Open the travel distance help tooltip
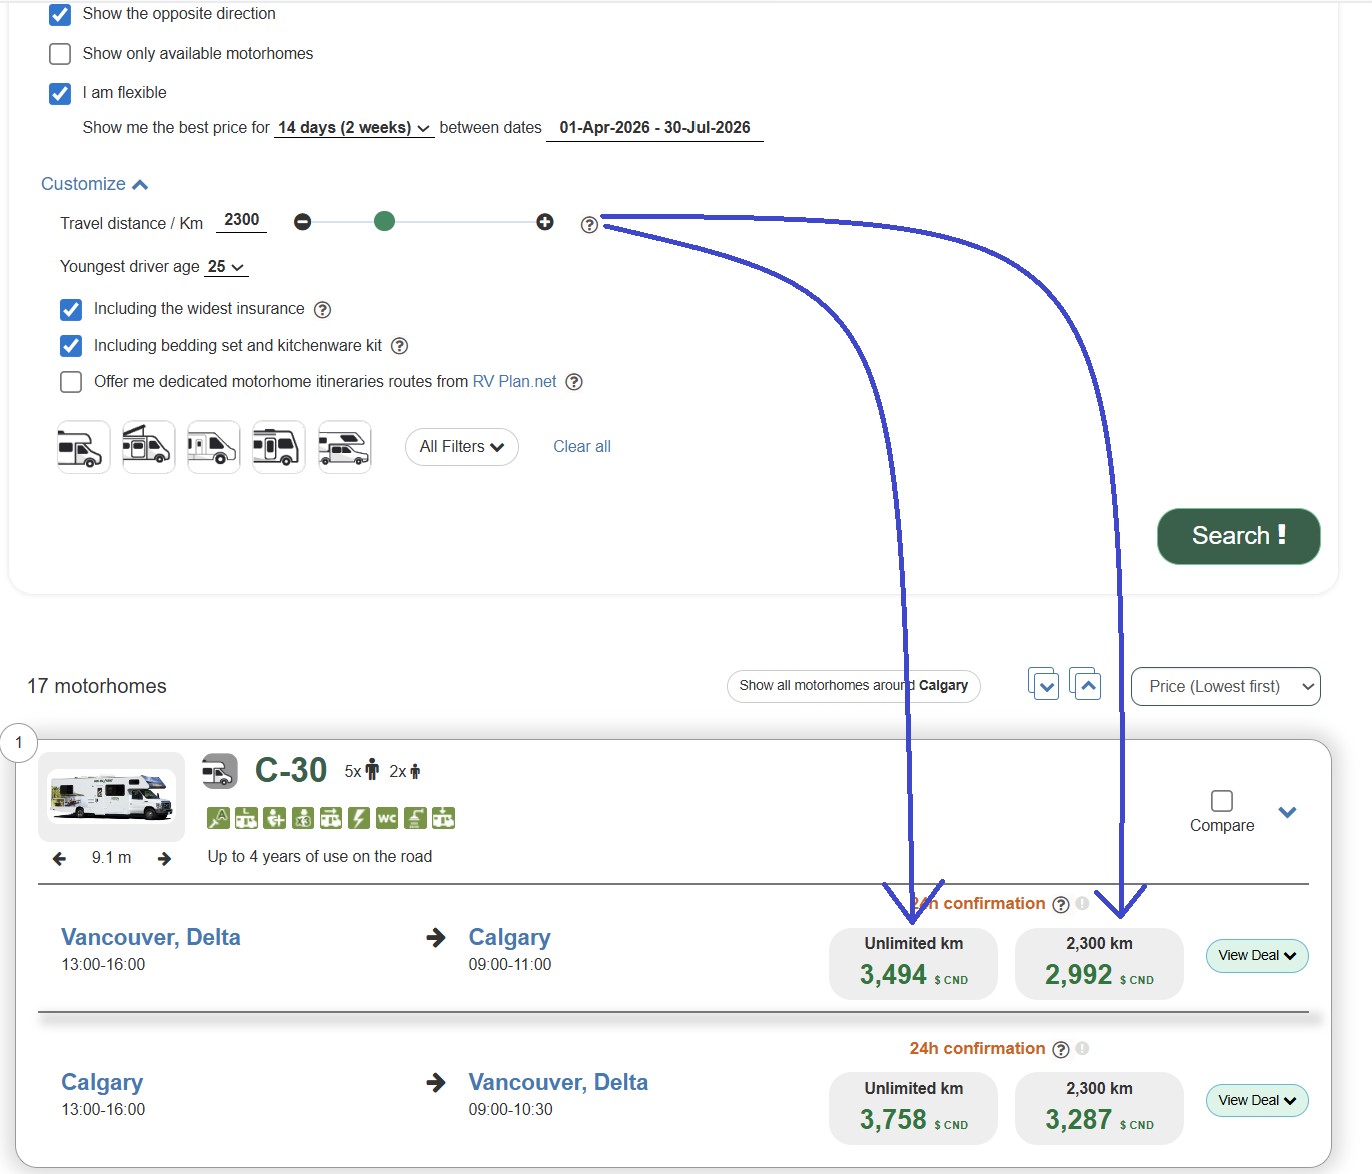 (x=589, y=224)
